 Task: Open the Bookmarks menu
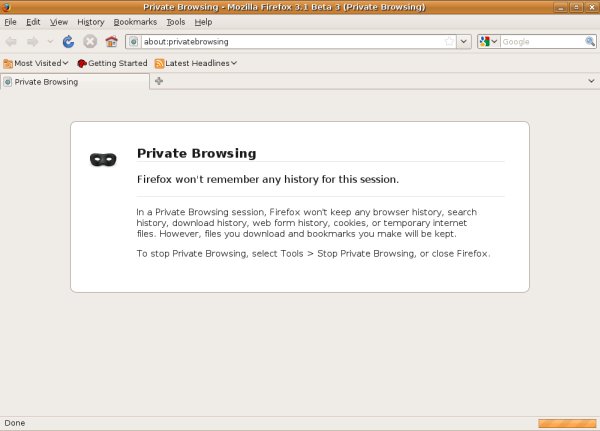[x=135, y=22]
